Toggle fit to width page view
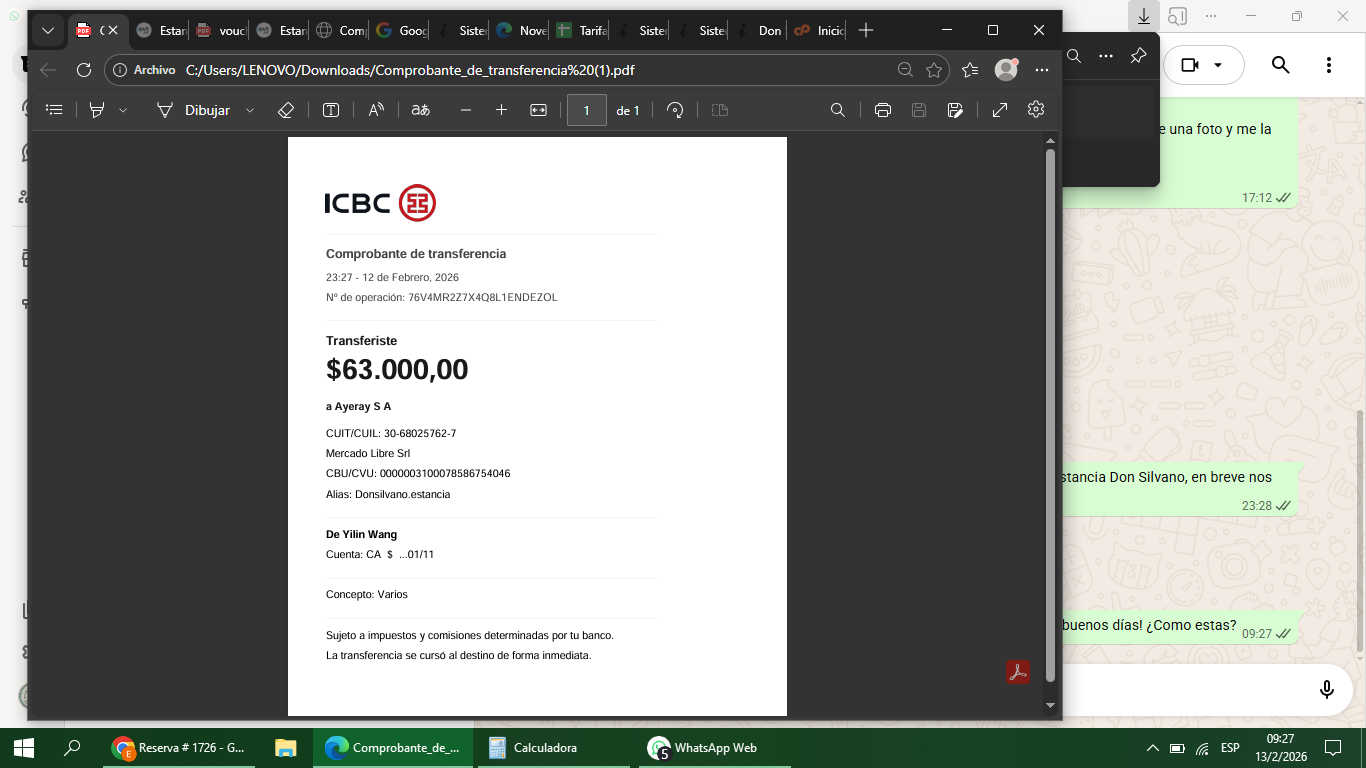Screen dimensions: 1366x768 click(538, 110)
